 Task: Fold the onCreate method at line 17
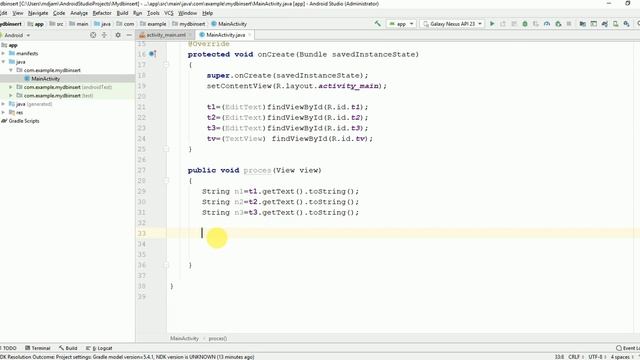click(166, 64)
